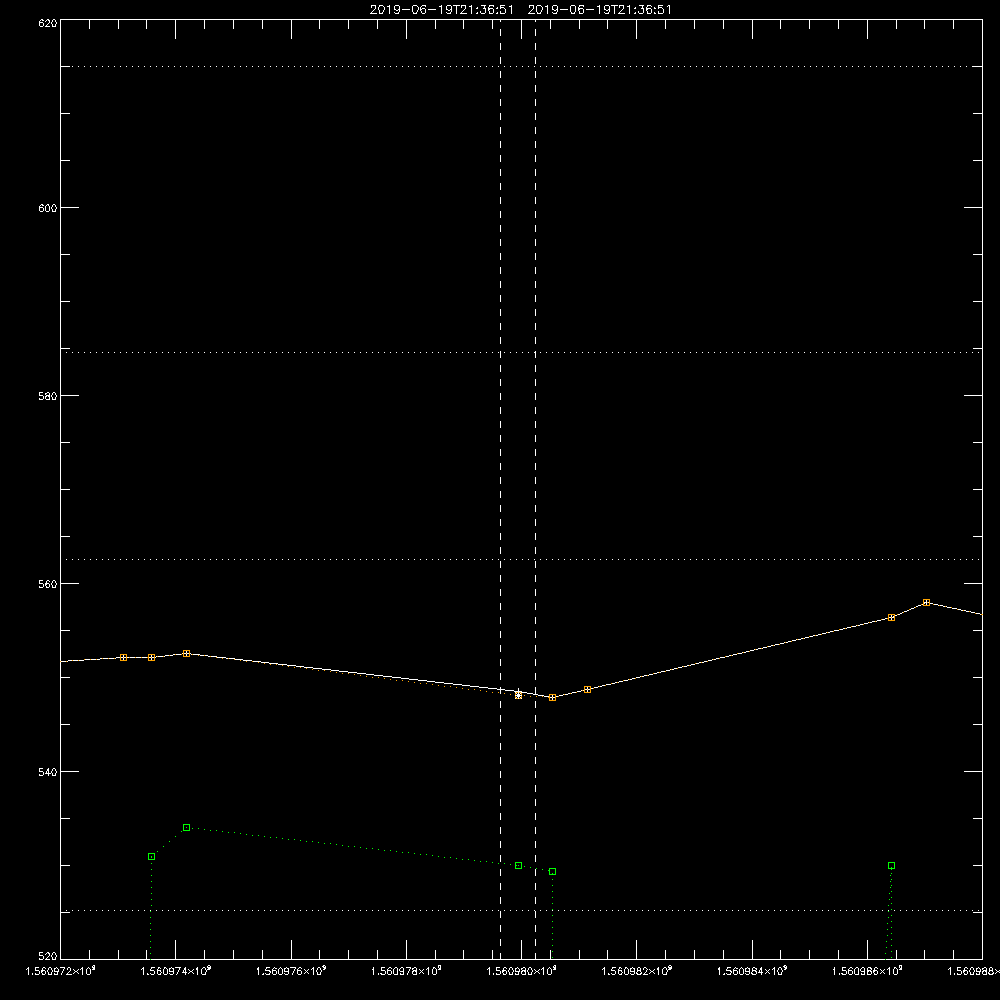Click the left dashed vertical line
1000x1000 pixels.
(500, 489)
